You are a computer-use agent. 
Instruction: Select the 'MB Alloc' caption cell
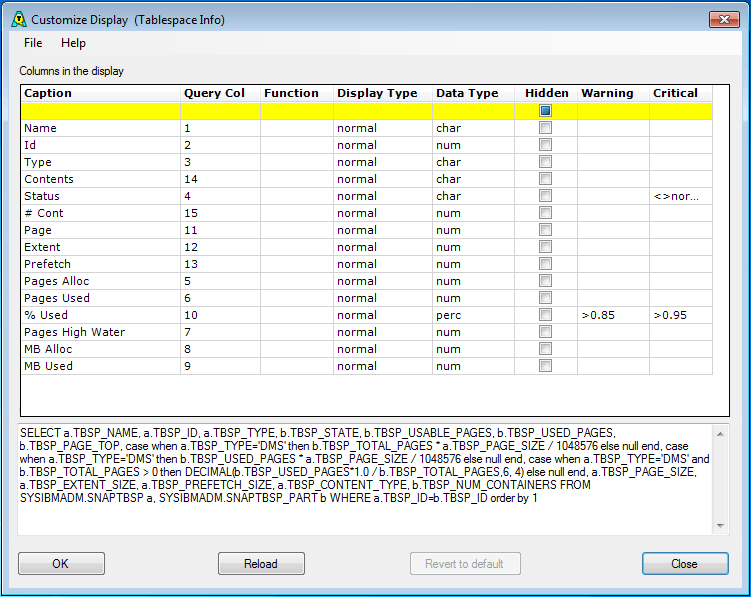tap(101, 349)
